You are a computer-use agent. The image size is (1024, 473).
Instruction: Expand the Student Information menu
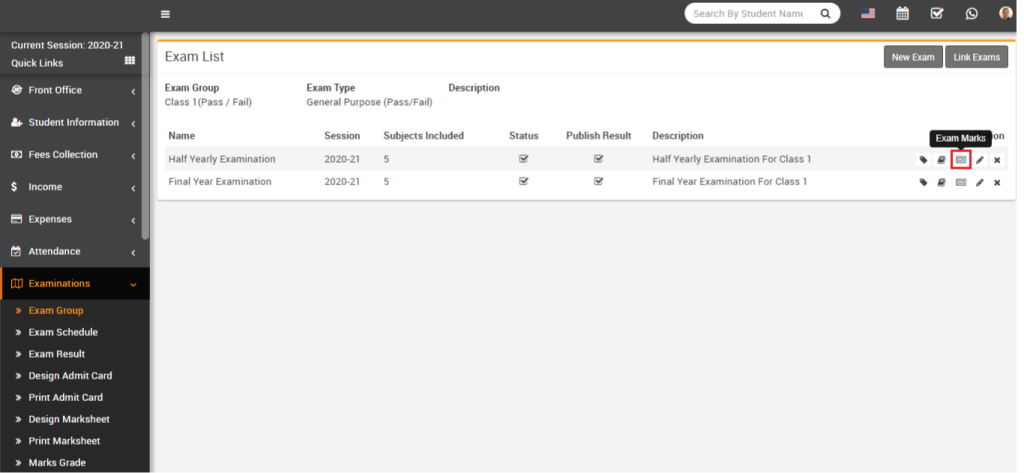(74, 122)
